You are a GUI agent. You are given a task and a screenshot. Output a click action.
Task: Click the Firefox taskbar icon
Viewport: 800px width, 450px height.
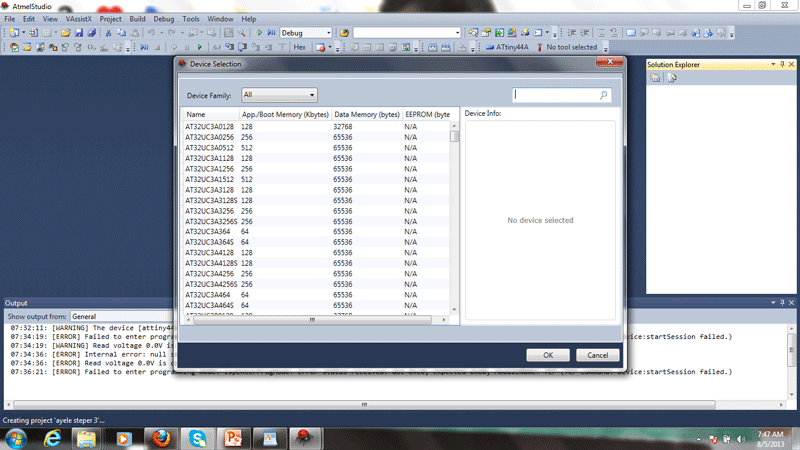tap(161, 438)
